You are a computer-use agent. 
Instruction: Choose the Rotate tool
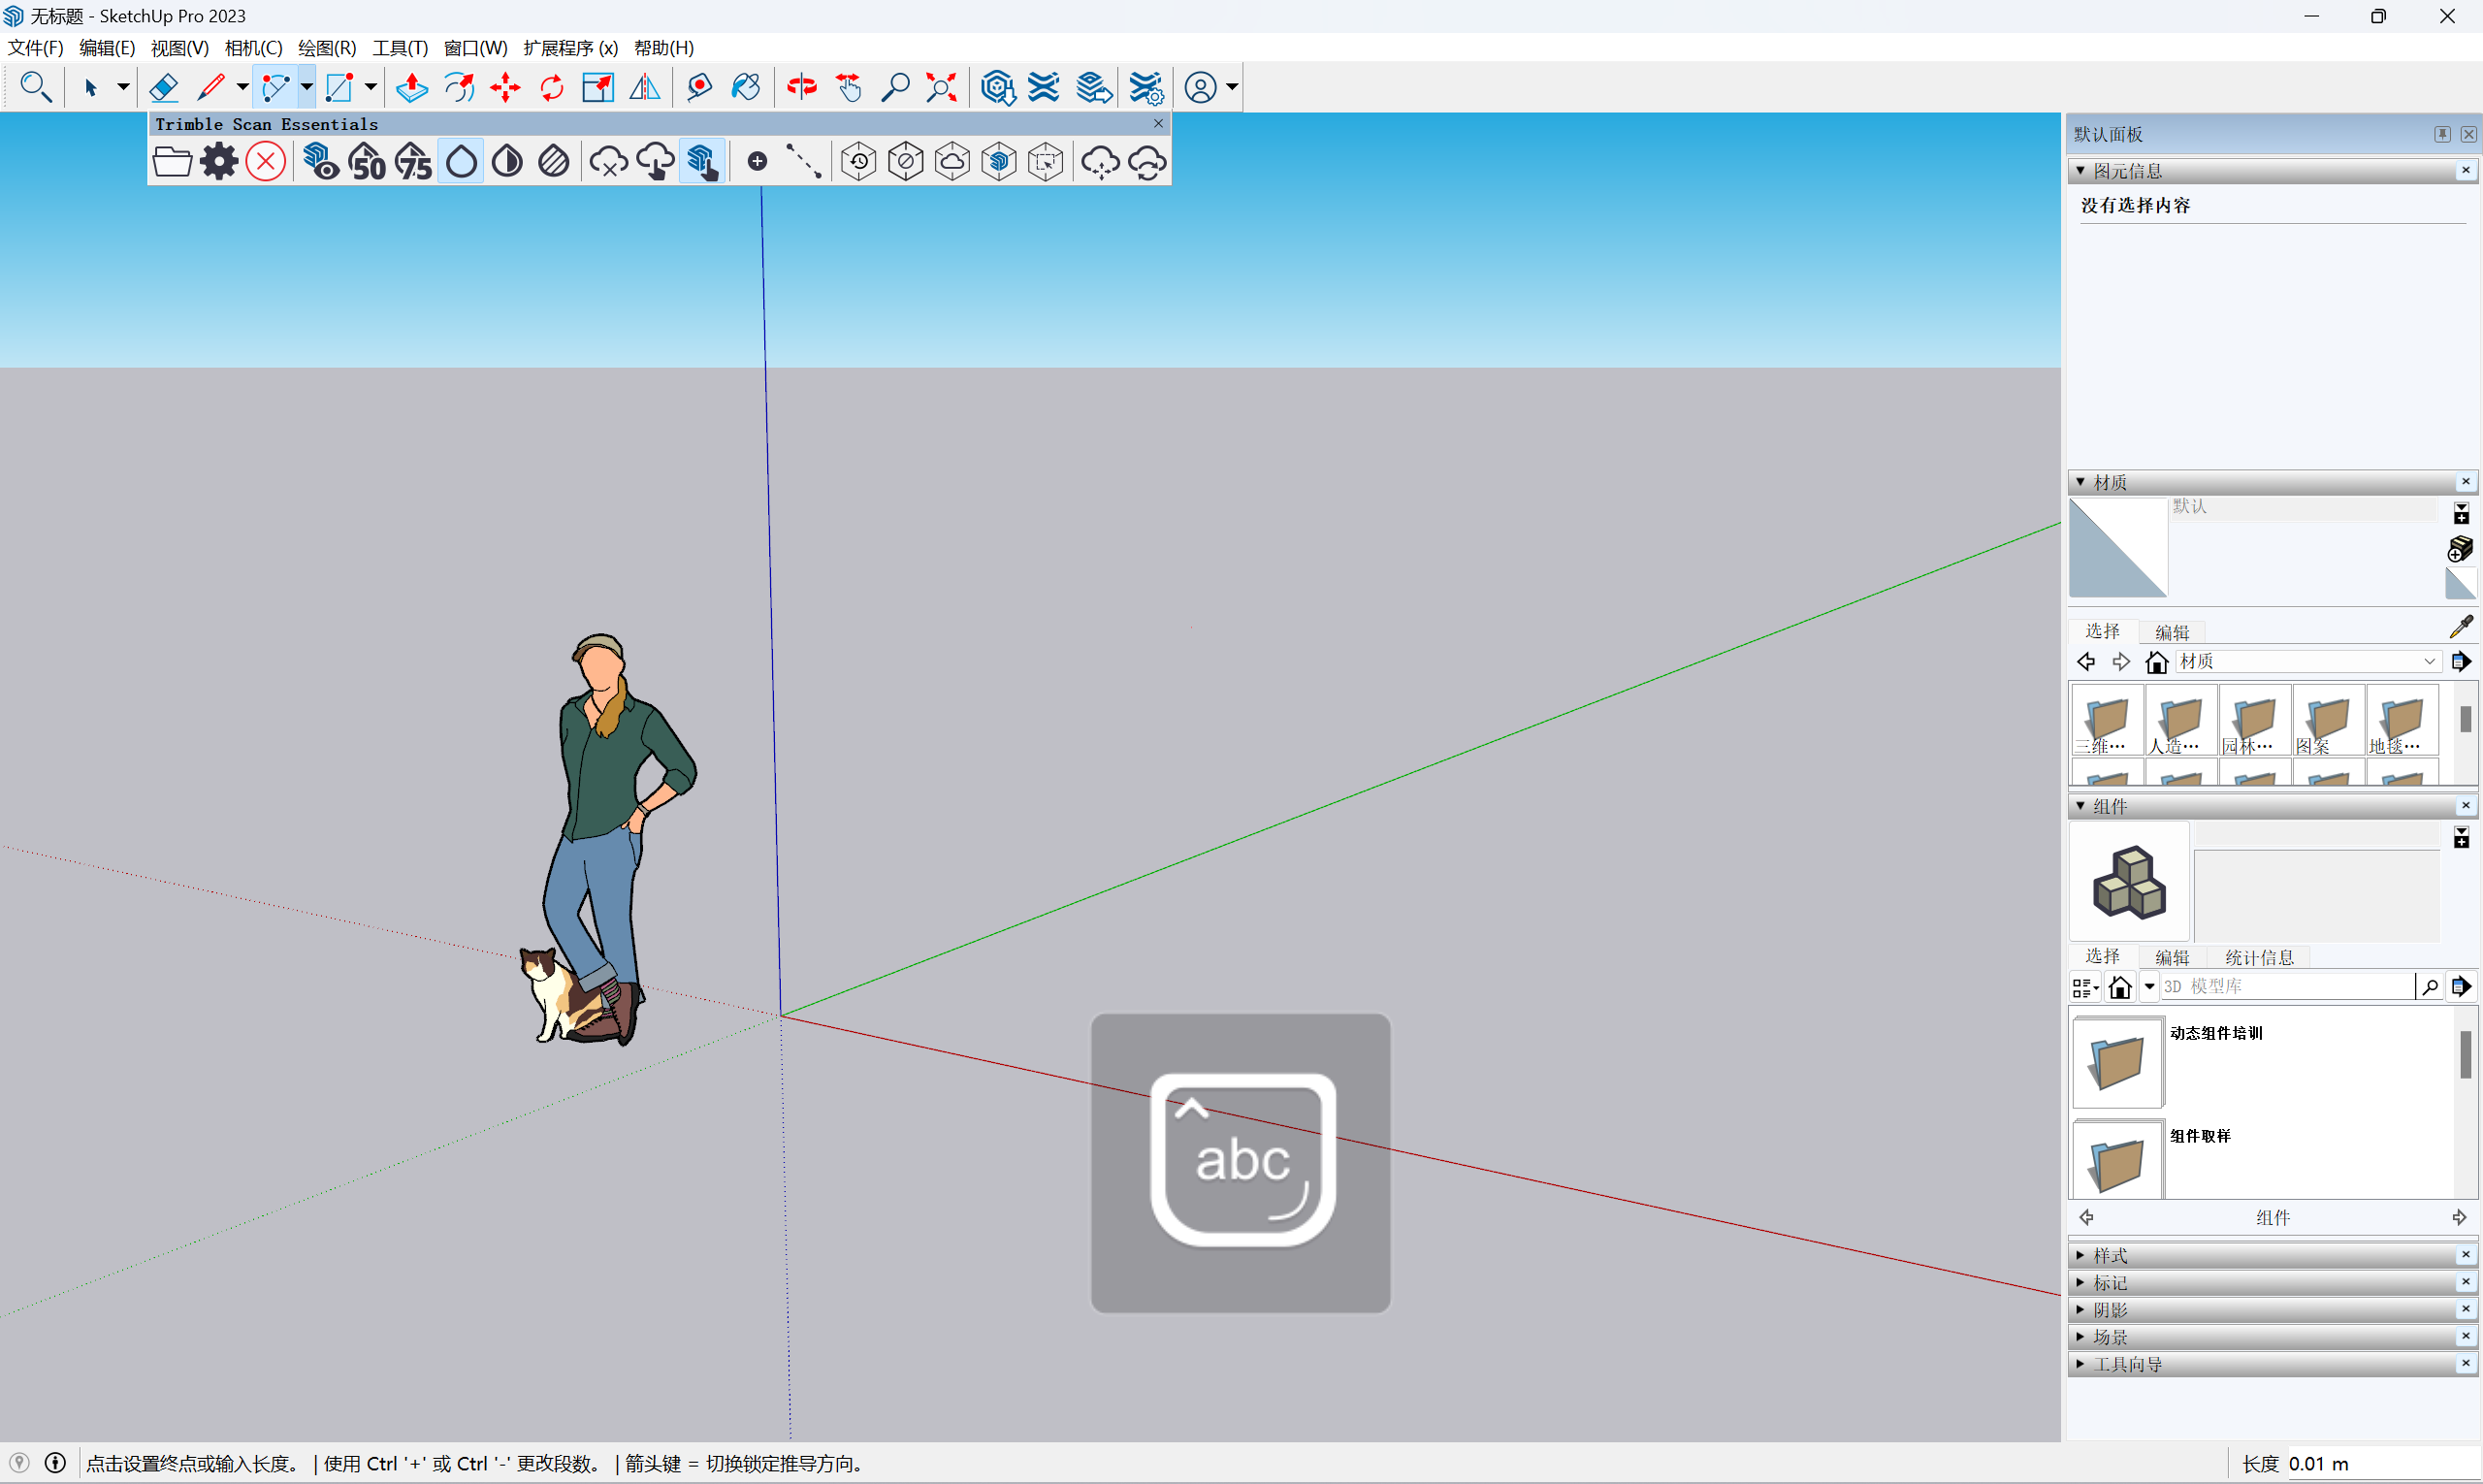(x=551, y=88)
